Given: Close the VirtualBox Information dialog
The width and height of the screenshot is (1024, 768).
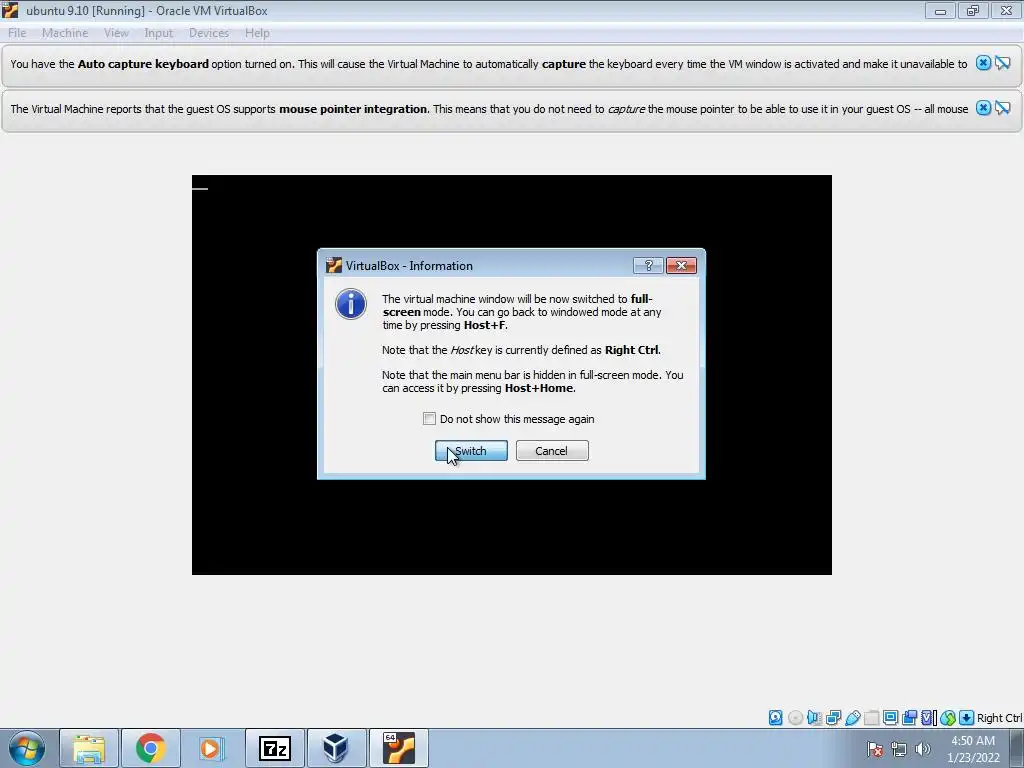Looking at the screenshot, I should tap(681, 265).
